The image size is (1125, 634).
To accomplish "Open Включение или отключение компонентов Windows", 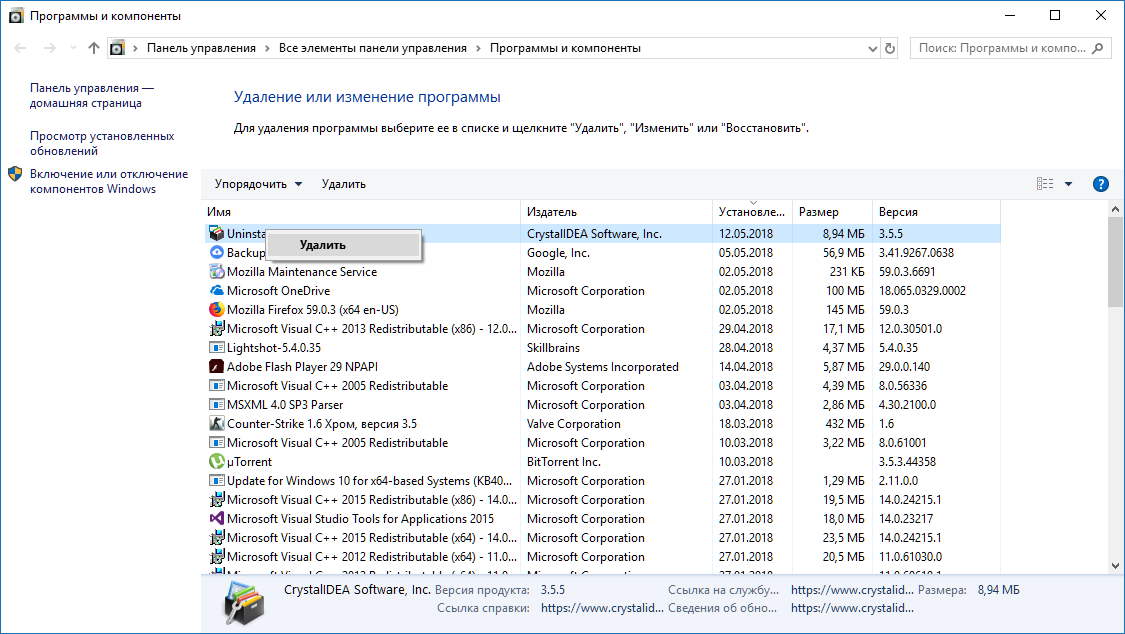I will pyautogui.click(x=109, y=181).
